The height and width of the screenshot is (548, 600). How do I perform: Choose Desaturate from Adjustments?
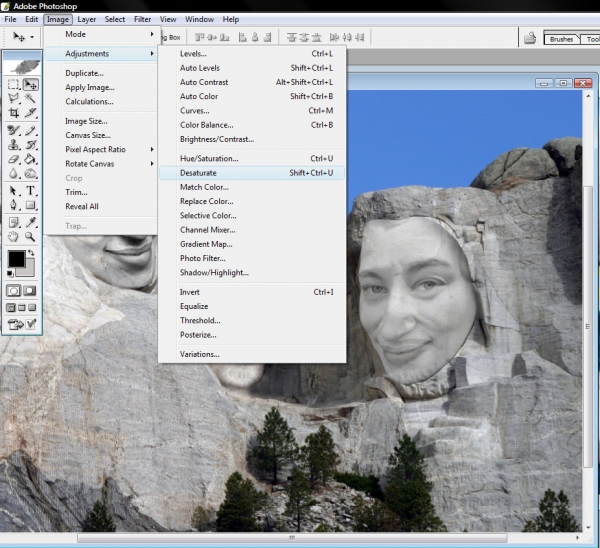252,173
